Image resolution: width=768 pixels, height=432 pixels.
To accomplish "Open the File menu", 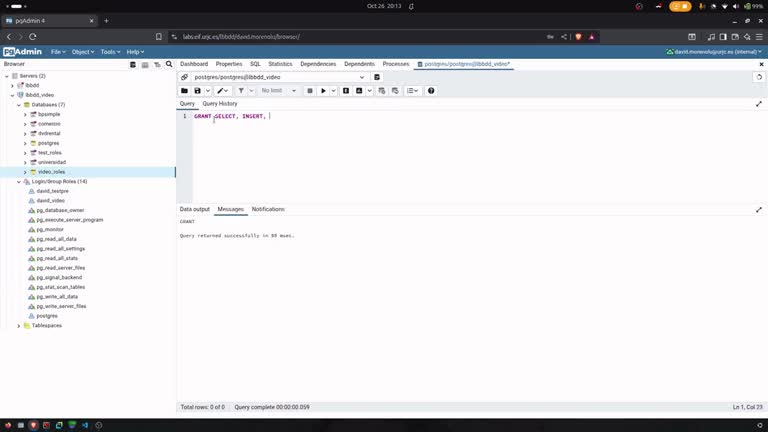I will 58,51.
